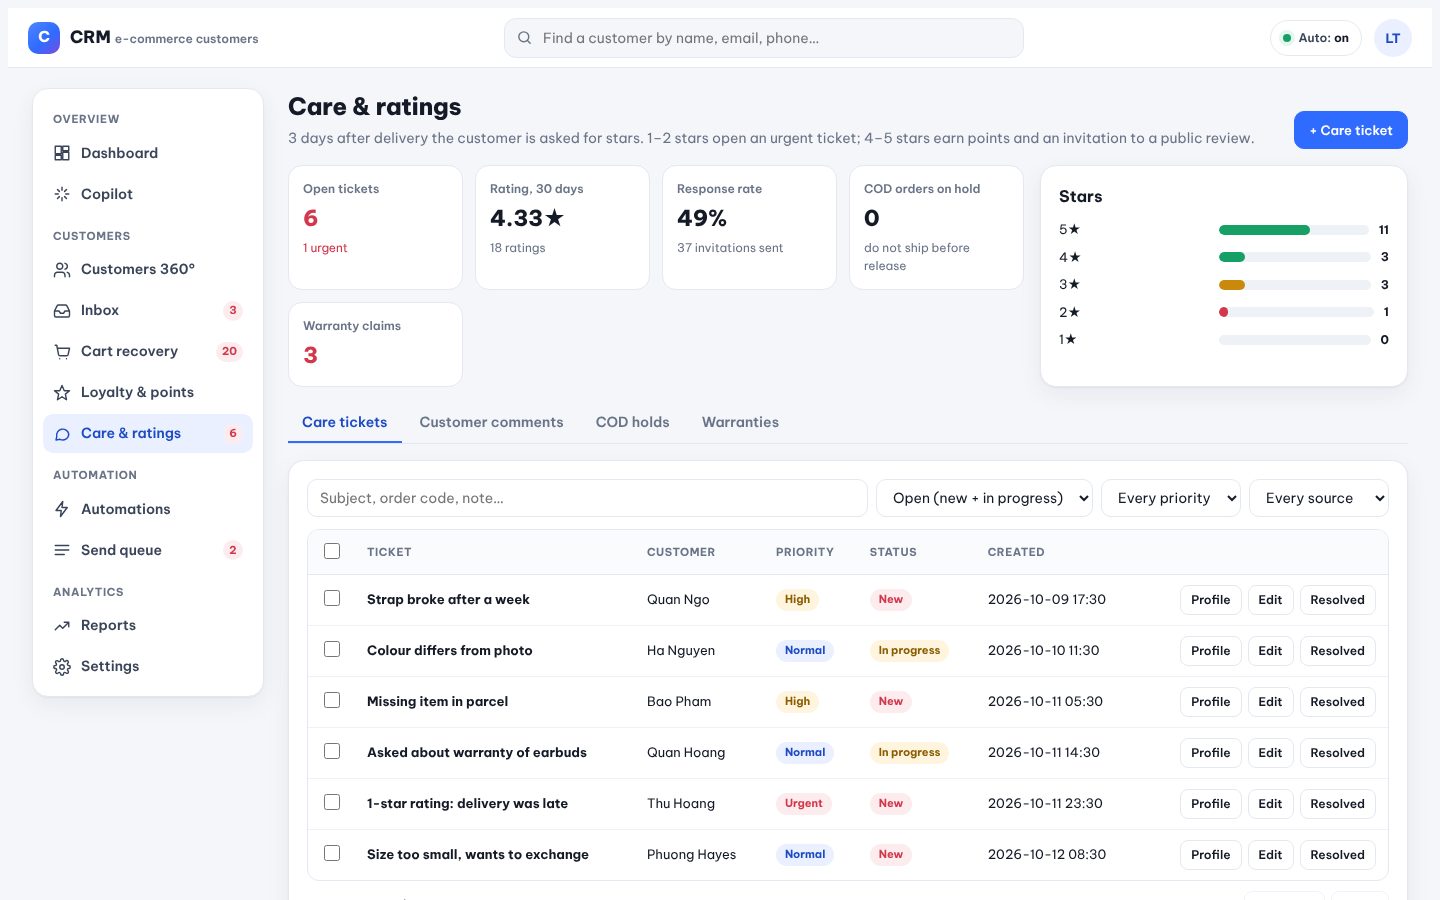Click the 3-star rating bar
The height and width of the screenshot is (900, 1440).
point(1294,285)
